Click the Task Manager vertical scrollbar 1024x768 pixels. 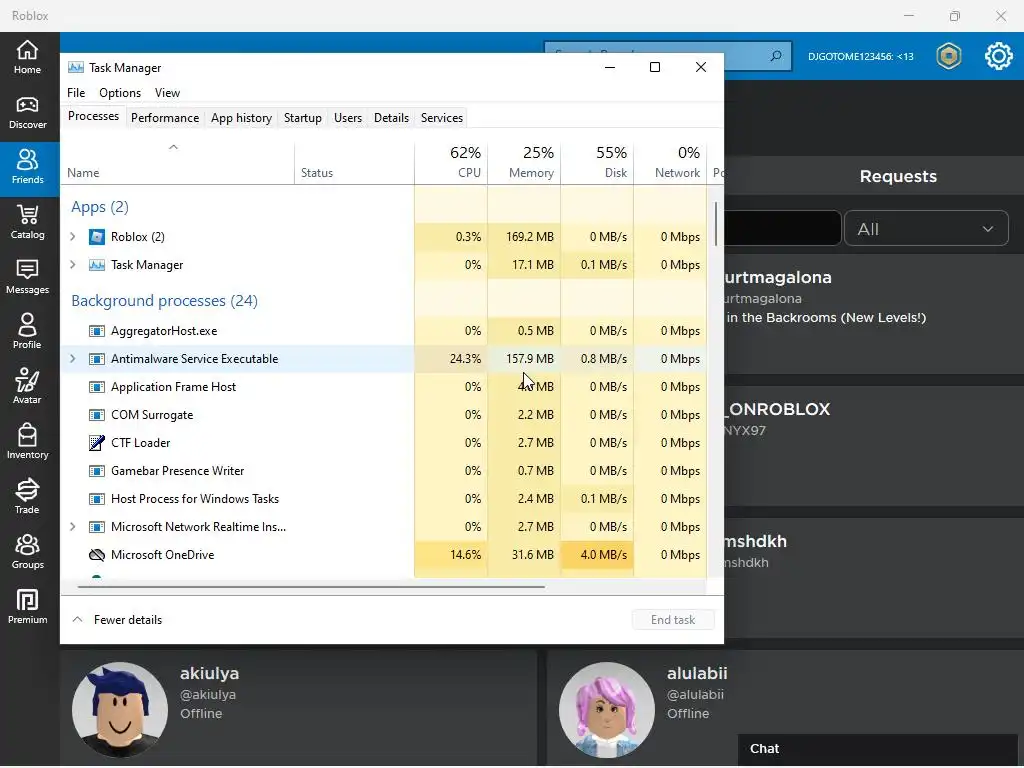point(715,224)
